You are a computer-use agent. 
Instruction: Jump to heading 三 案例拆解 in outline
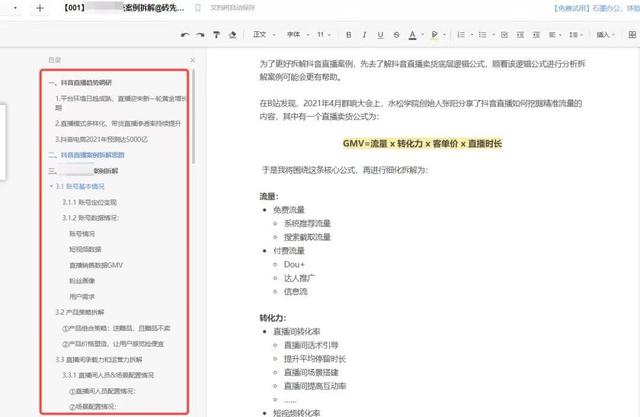point(83,171)
